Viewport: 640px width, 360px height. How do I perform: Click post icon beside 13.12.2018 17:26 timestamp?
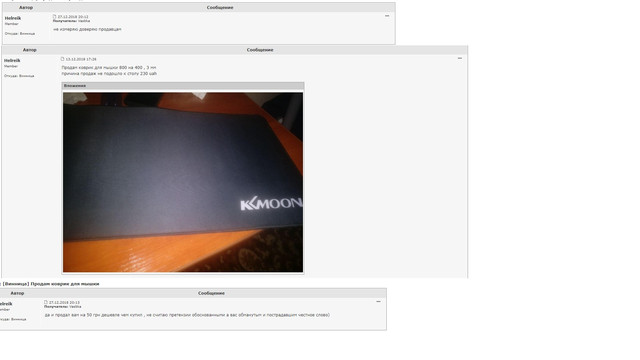pyautogui.click(x=62, y=59)
